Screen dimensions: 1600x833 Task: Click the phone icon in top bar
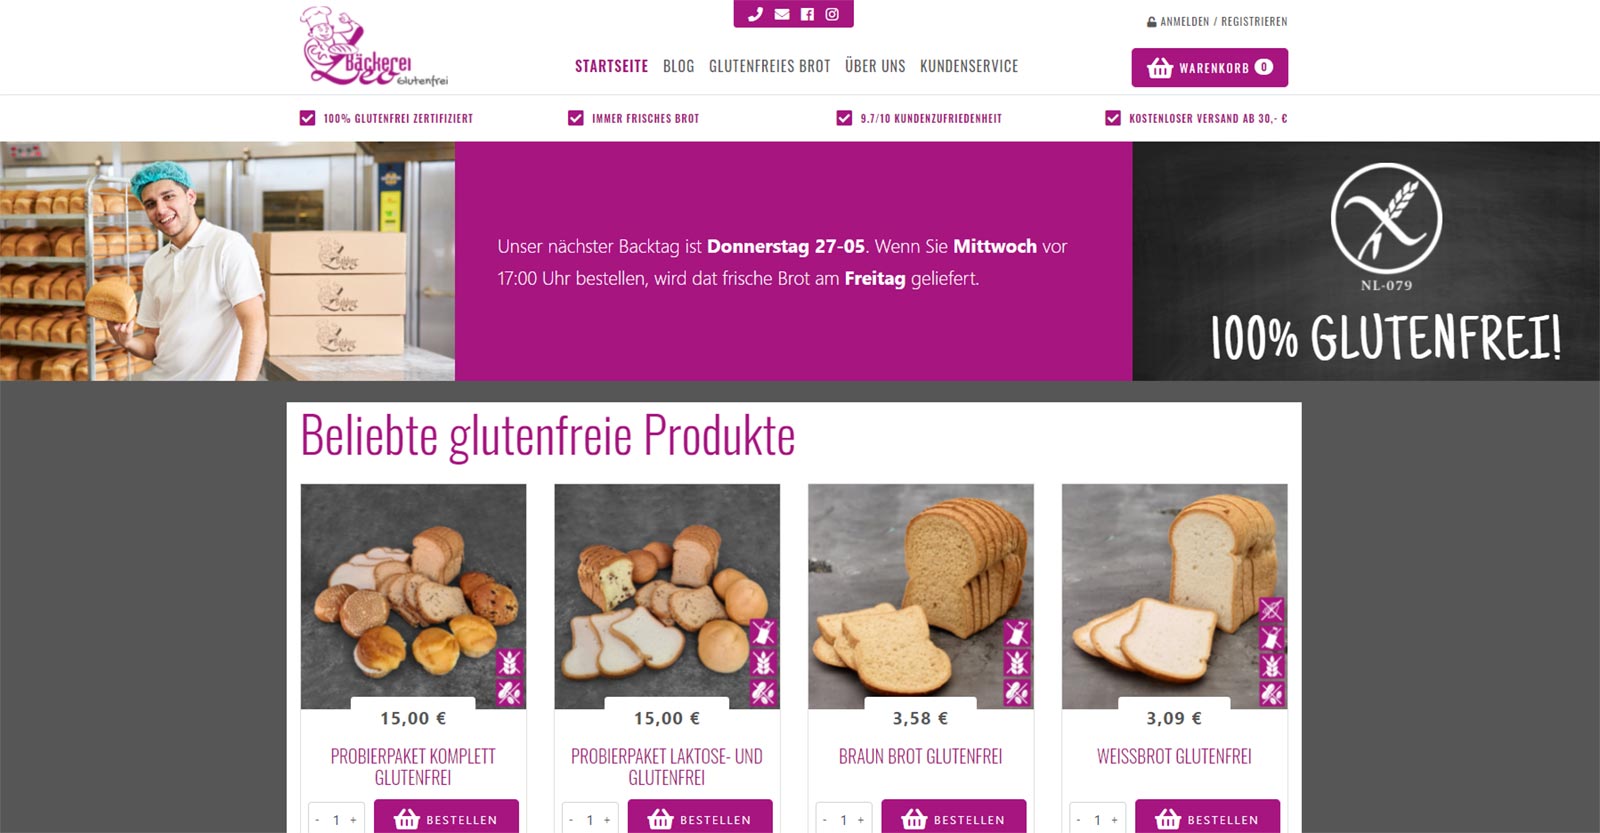coord(755,14)
